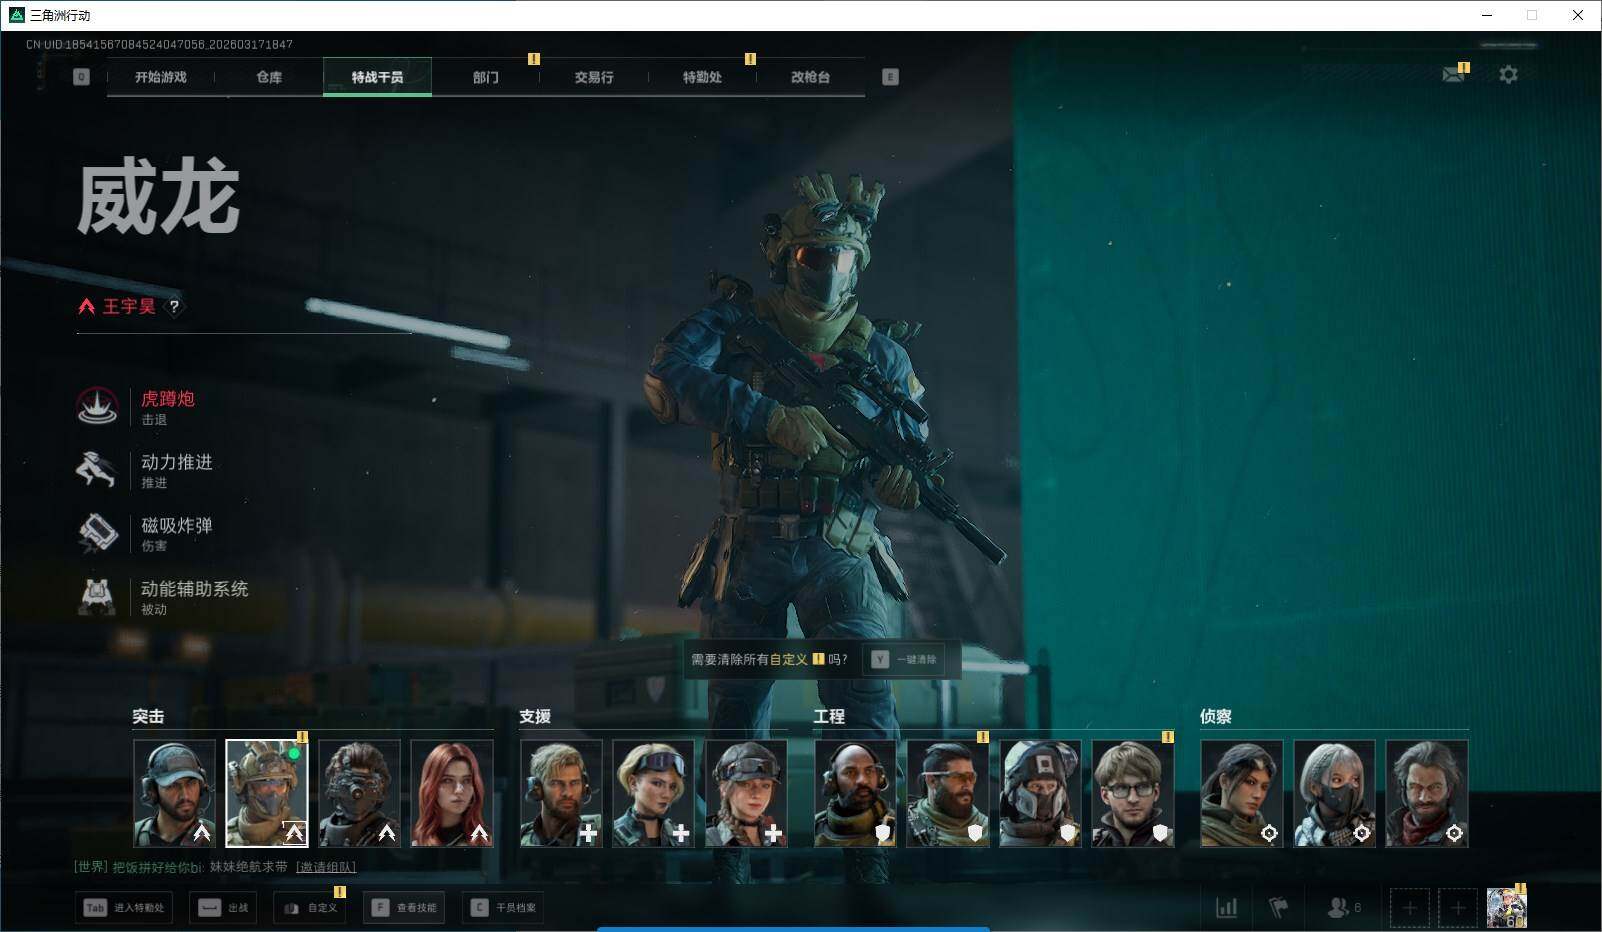The width and height of the screenshot is (1602, 932).
Task: Open the world chat message line
Action: click(x=215, y=867)
